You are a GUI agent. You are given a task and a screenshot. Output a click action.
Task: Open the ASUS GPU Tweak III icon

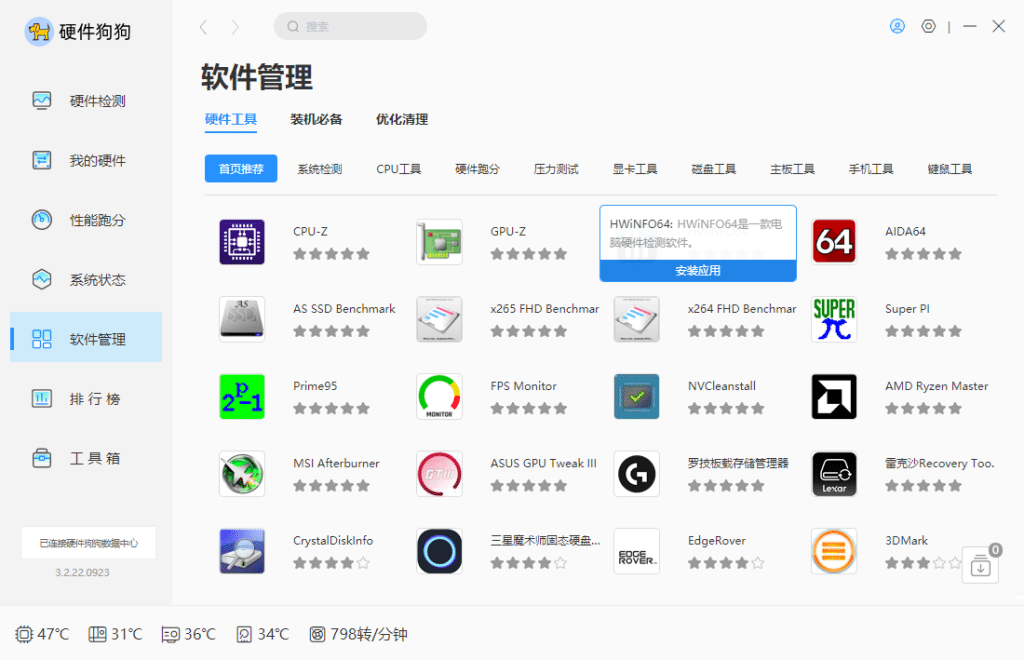(439, 473)
